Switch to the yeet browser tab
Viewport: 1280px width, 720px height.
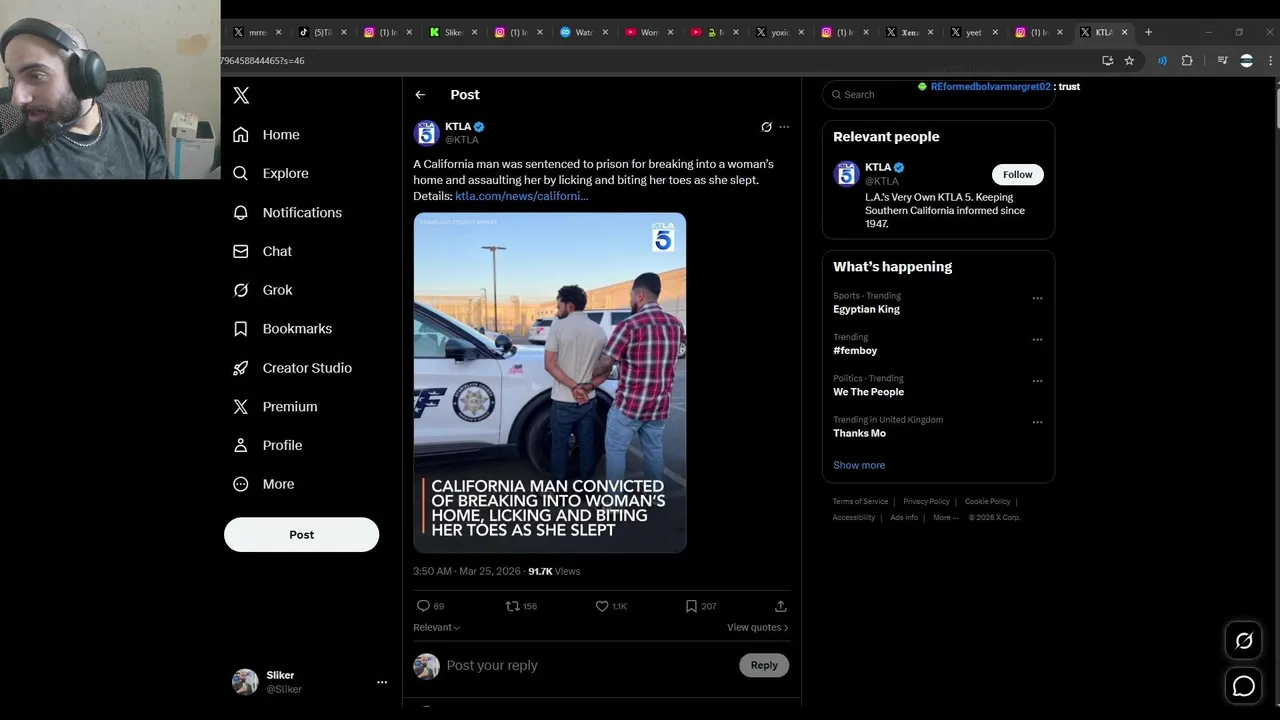point(973,32)
